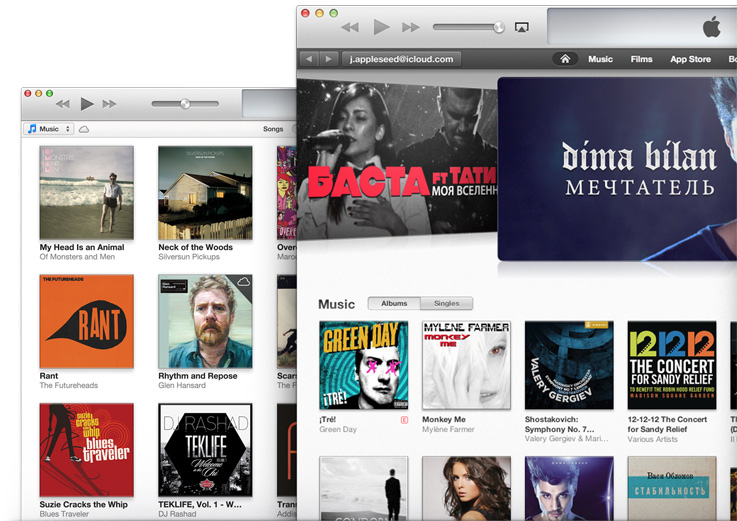Open the Баста ft Тати banner
The width and height of the screenshot is (737, 521).
click(397, 160)
